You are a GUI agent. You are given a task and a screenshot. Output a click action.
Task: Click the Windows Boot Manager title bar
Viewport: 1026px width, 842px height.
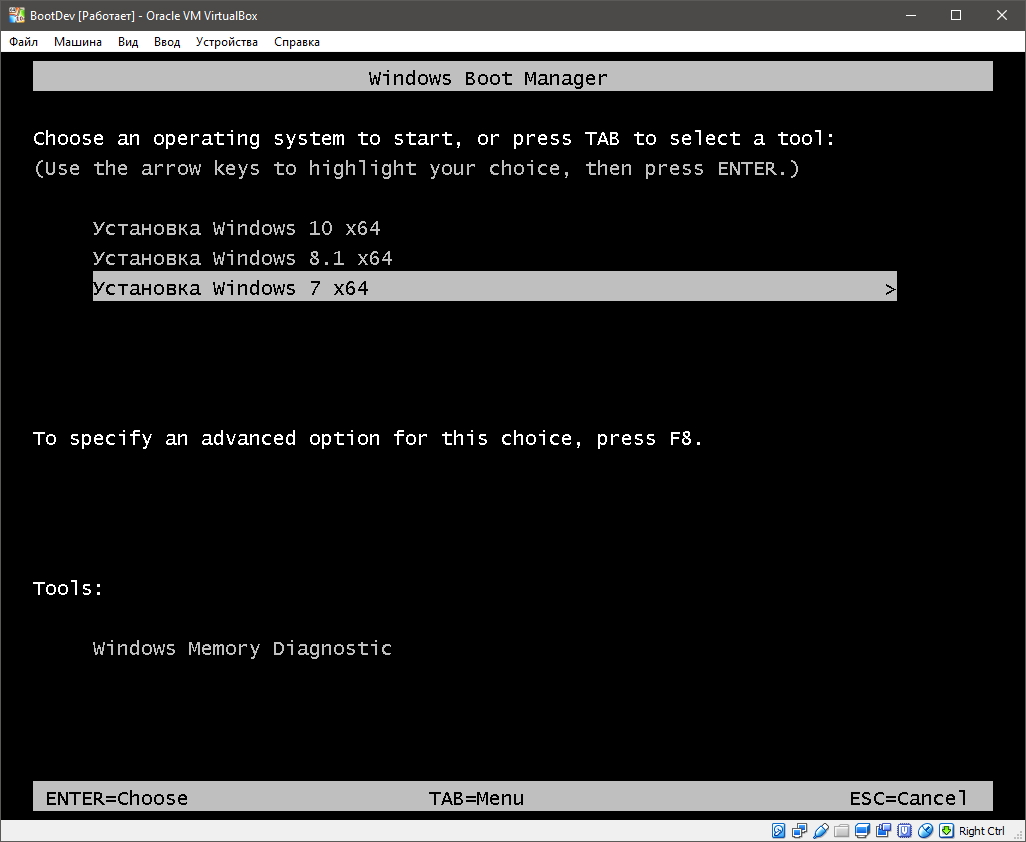513,77
